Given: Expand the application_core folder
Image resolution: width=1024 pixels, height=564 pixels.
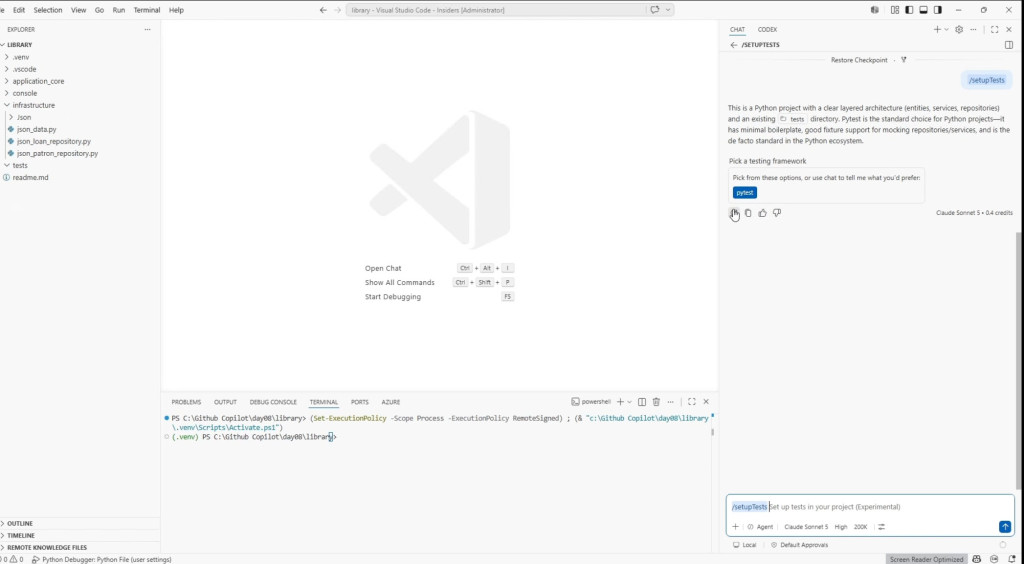Looking at the screenshot, I should 80,81.
